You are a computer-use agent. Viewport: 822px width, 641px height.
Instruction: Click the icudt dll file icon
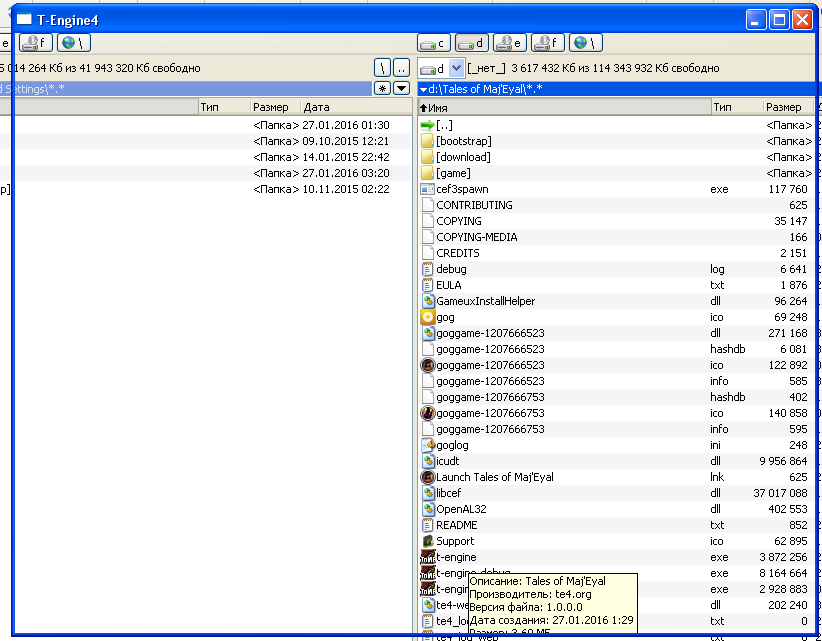click(x=428, y=461)
